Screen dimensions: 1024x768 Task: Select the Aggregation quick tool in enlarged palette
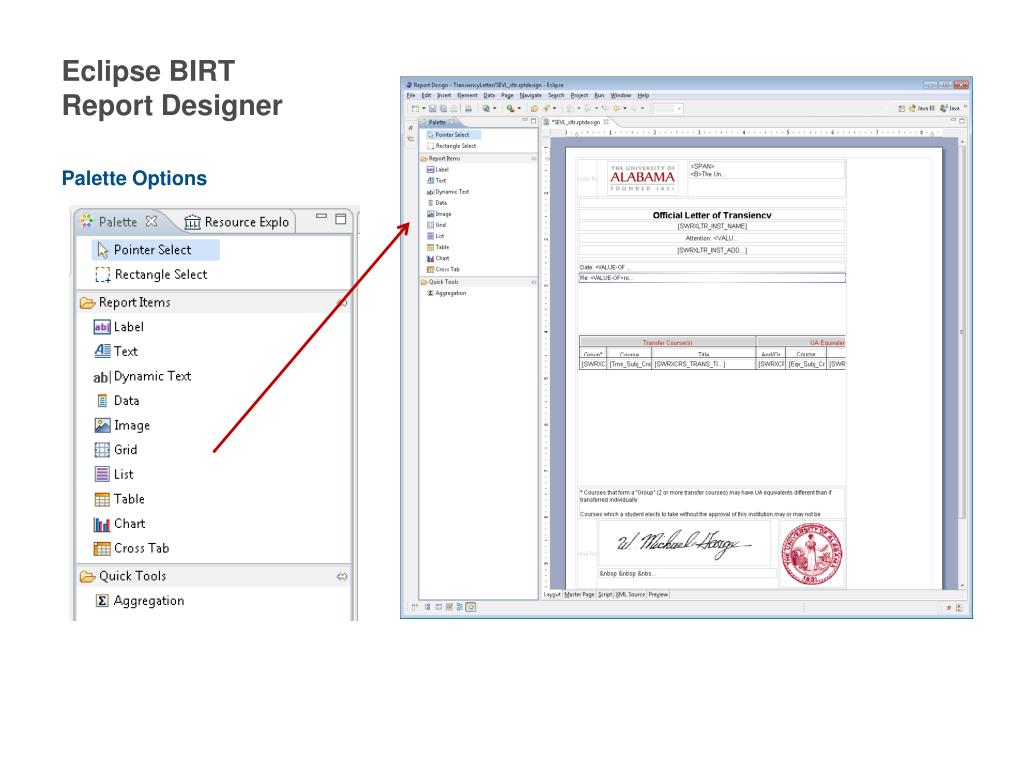point(140,601)
